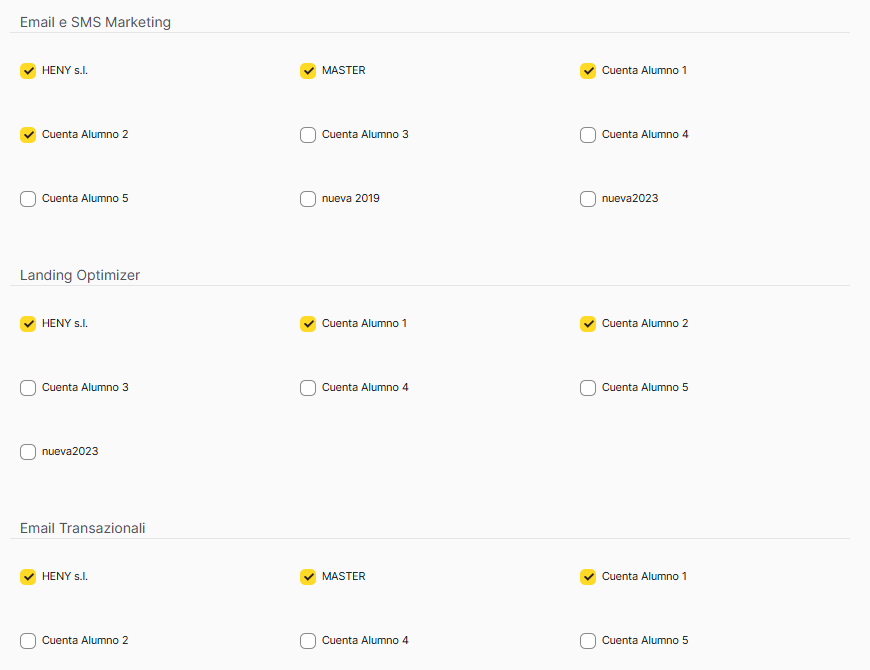
Task: Enable Cuenta Alumno 3 under Landing Optimizer
Action: (28, 388)
